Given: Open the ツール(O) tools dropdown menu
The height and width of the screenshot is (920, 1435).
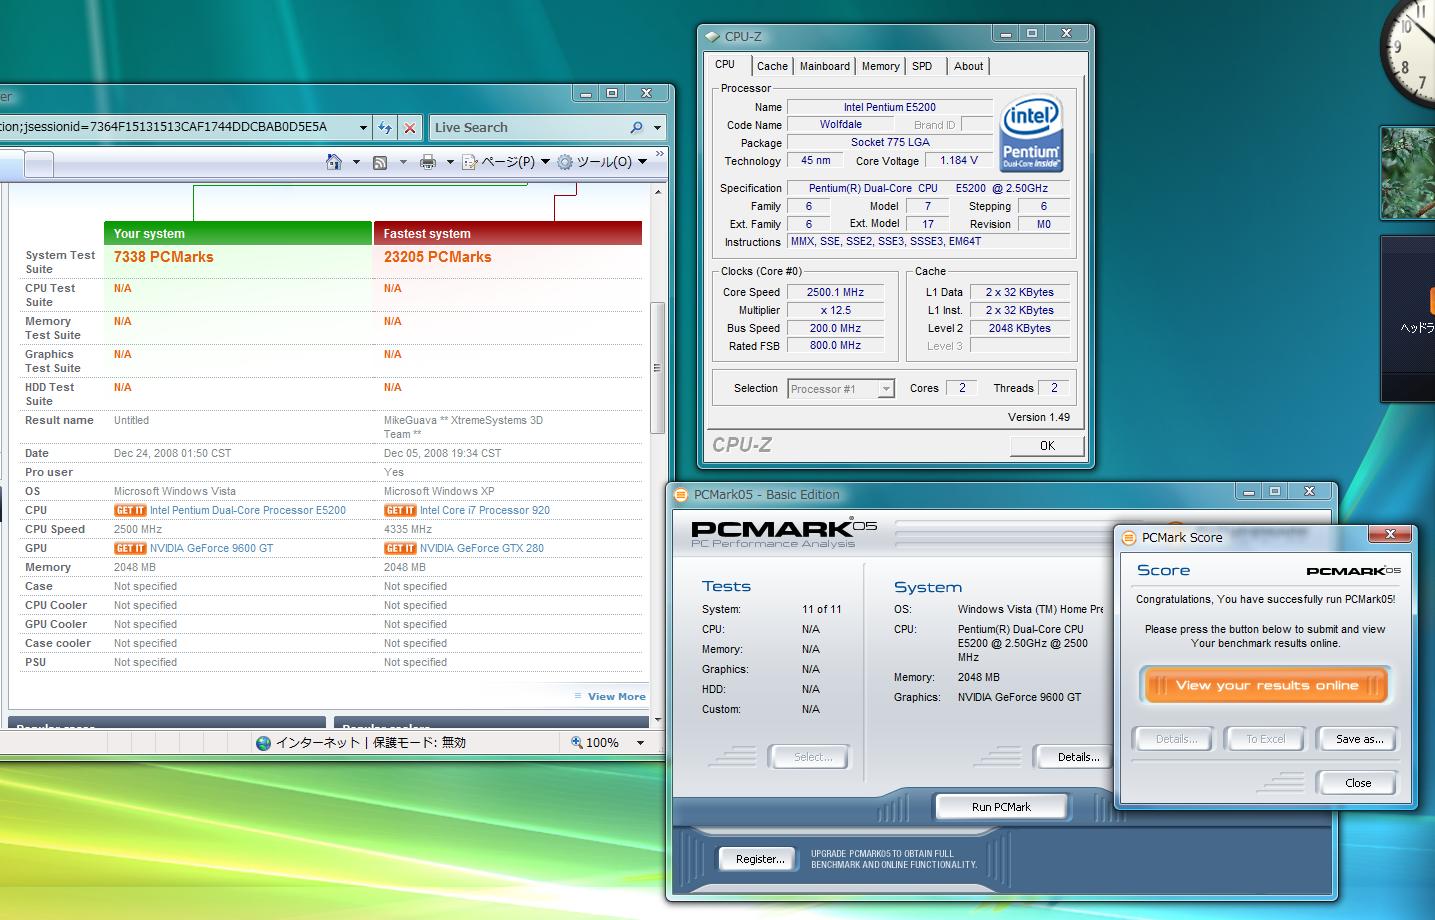Looking at the screenshot, I should click(602, 162).
